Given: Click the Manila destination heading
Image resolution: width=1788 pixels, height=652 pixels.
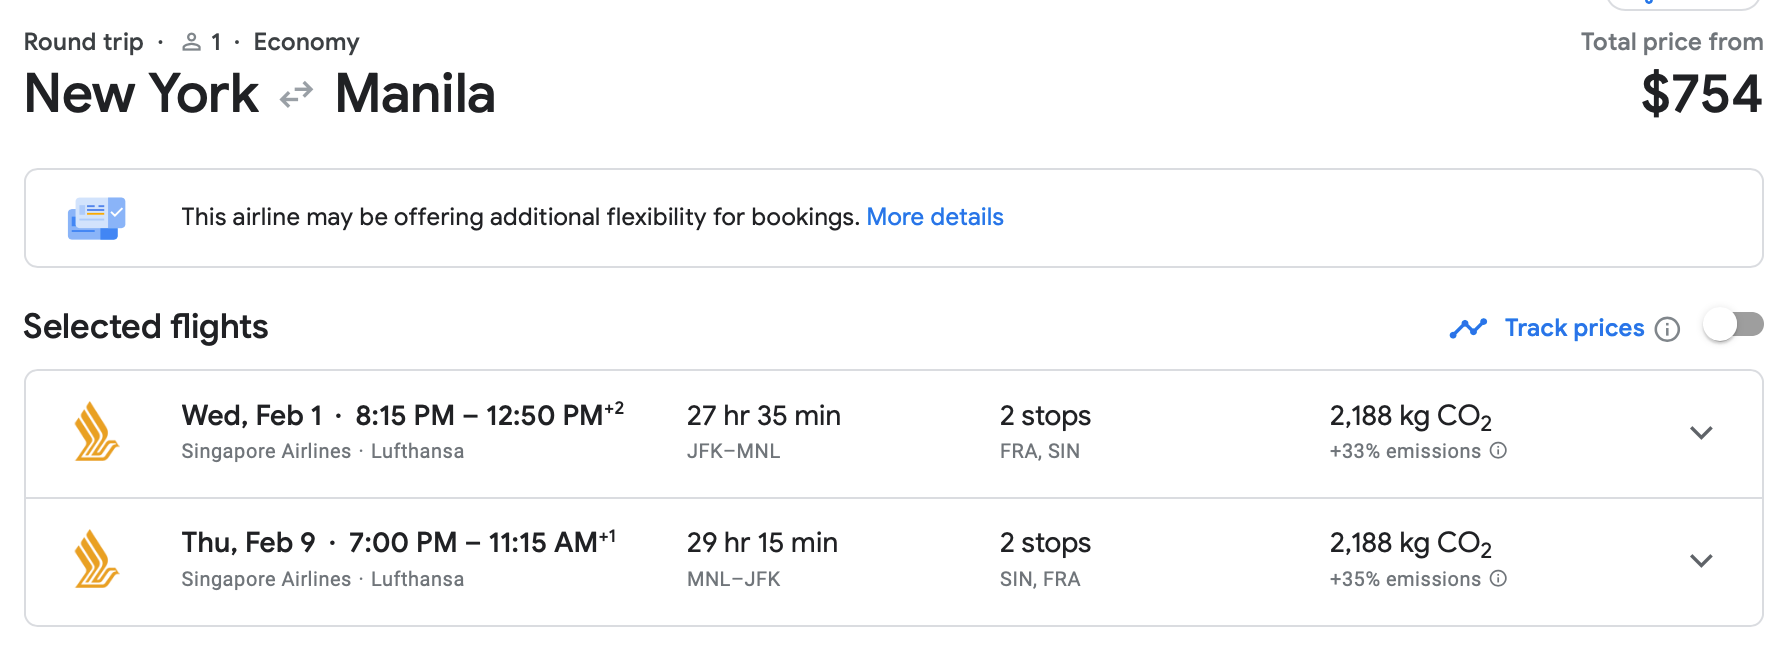Looking at the screenshot, I should click(x=415, y=94).
